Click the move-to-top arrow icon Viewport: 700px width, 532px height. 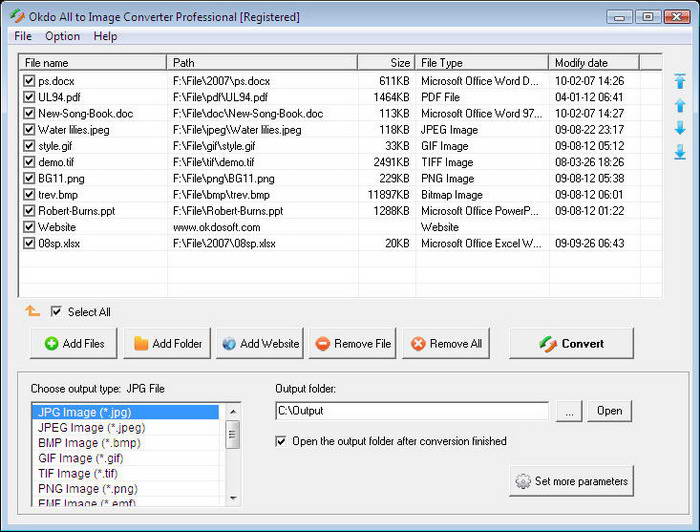point(680,81)
